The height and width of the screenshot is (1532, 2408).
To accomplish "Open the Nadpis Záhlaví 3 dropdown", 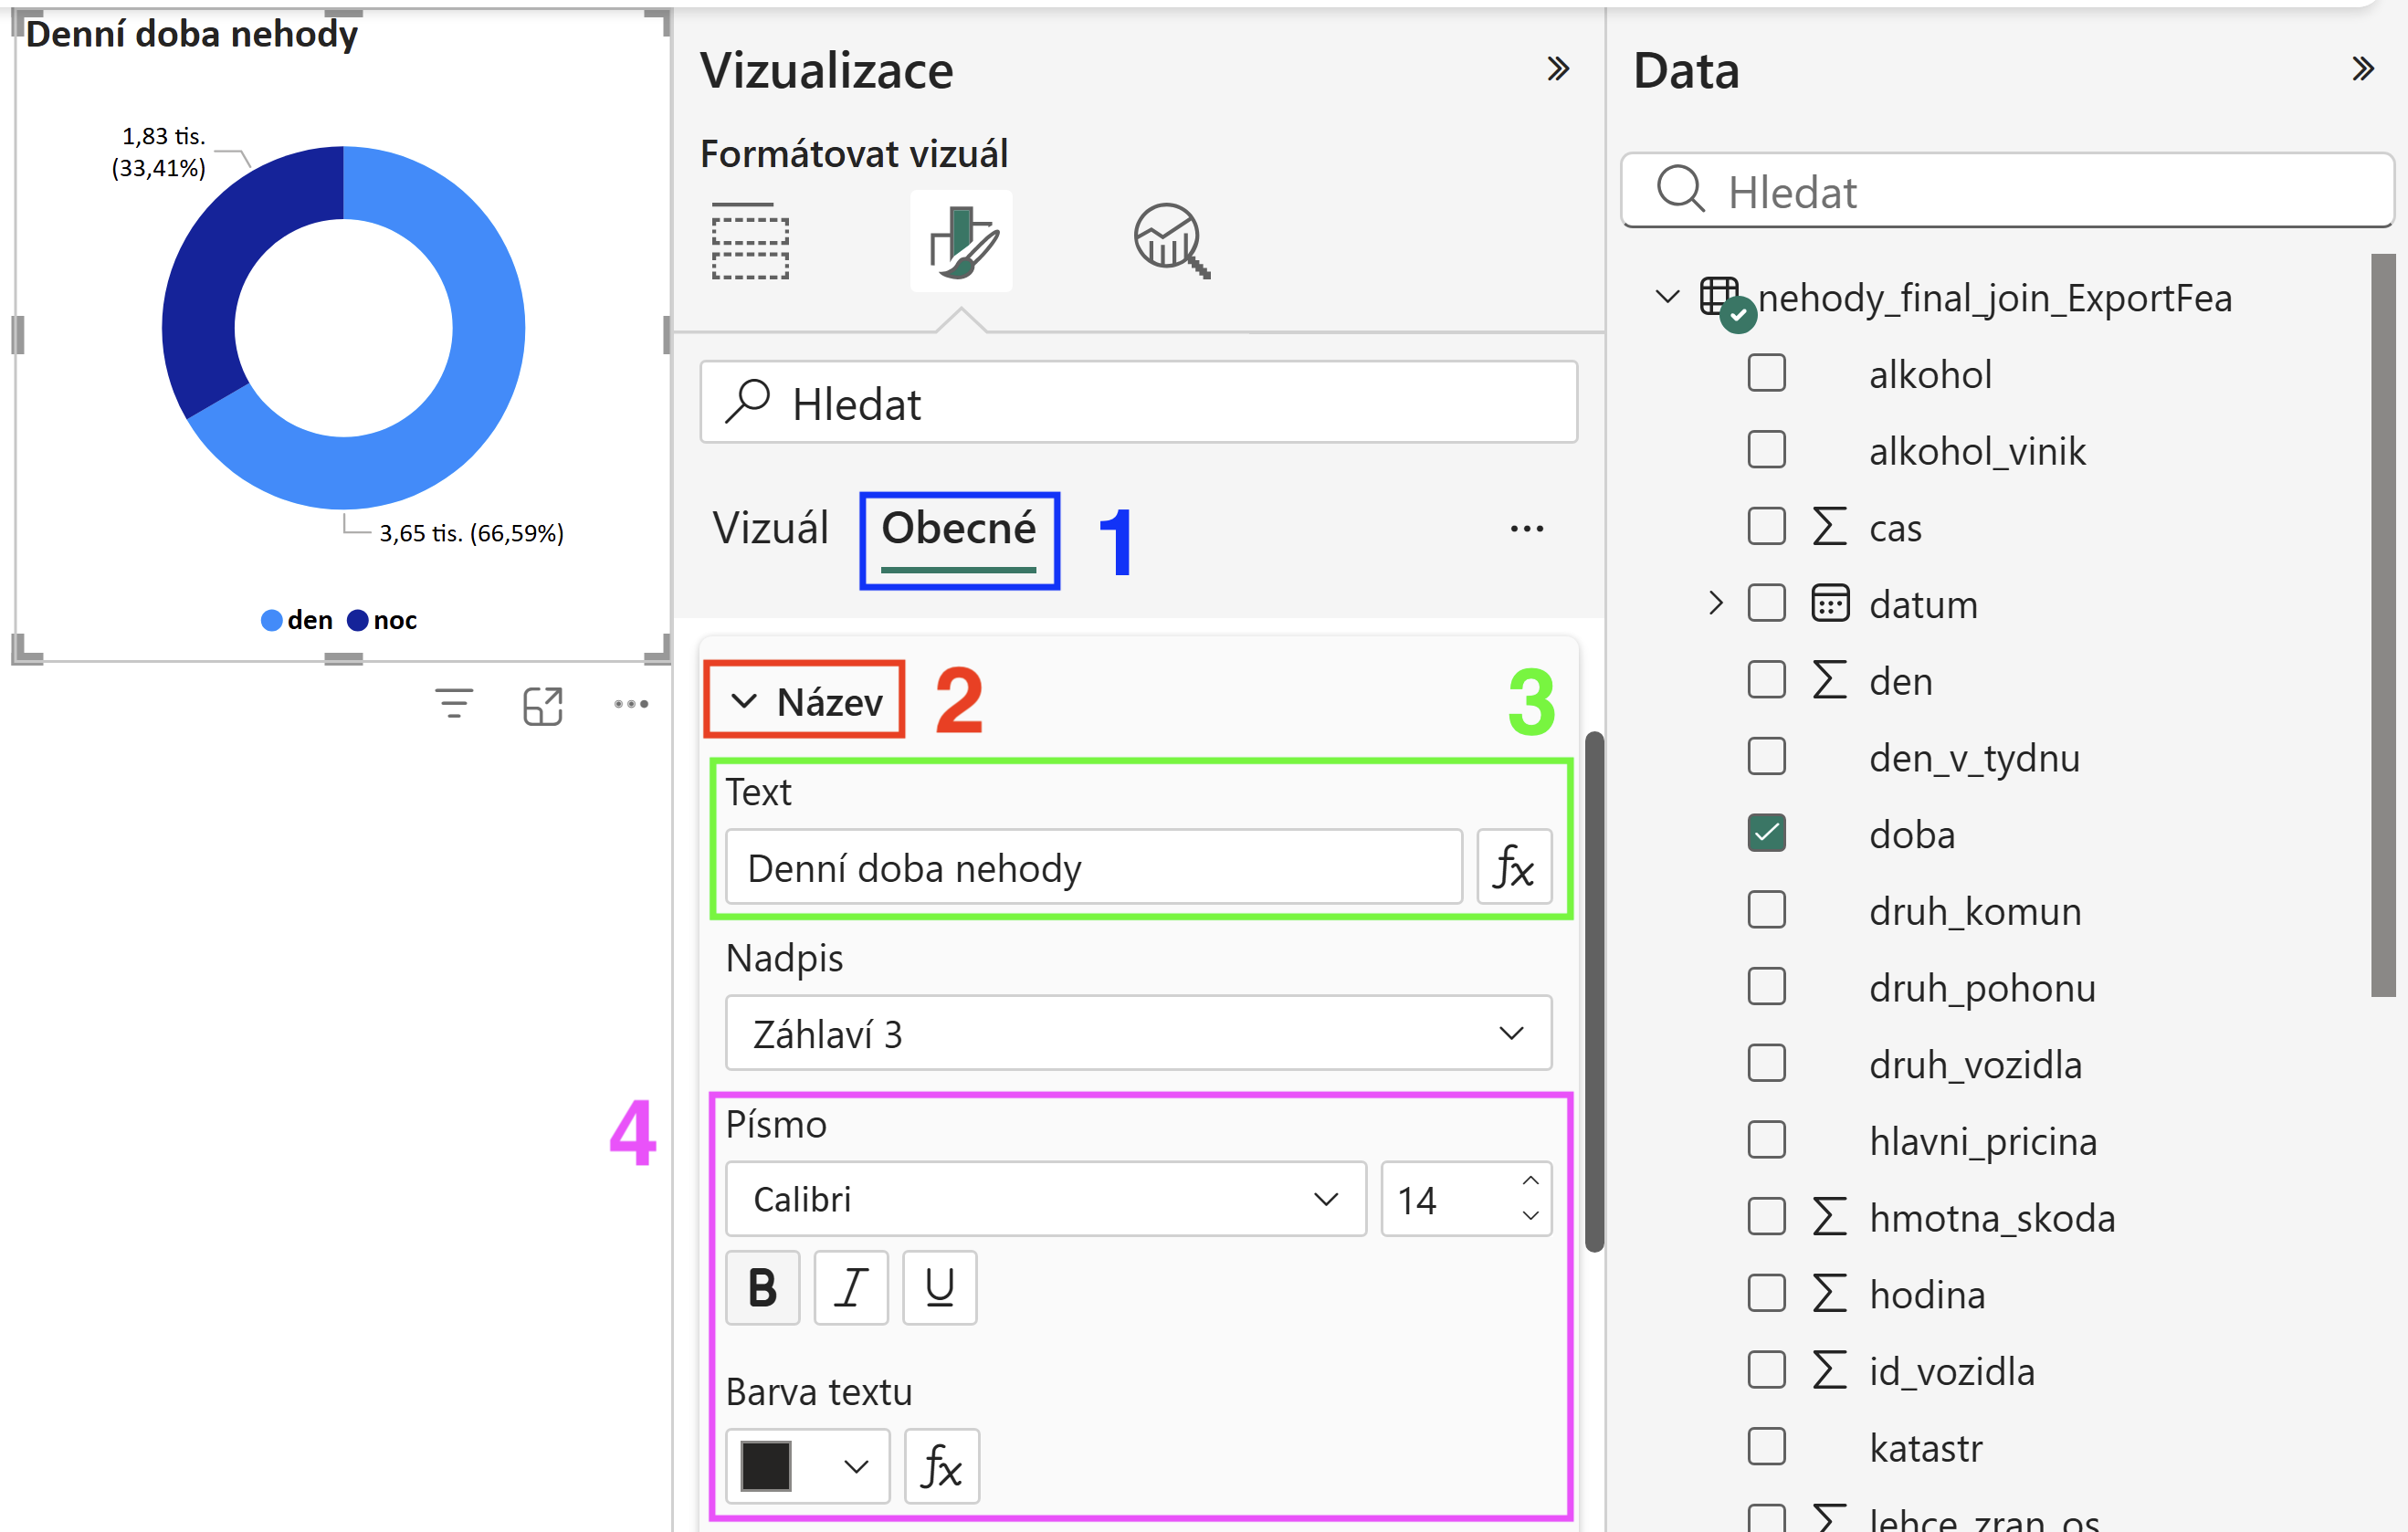I will (x=1138, y=1033).
